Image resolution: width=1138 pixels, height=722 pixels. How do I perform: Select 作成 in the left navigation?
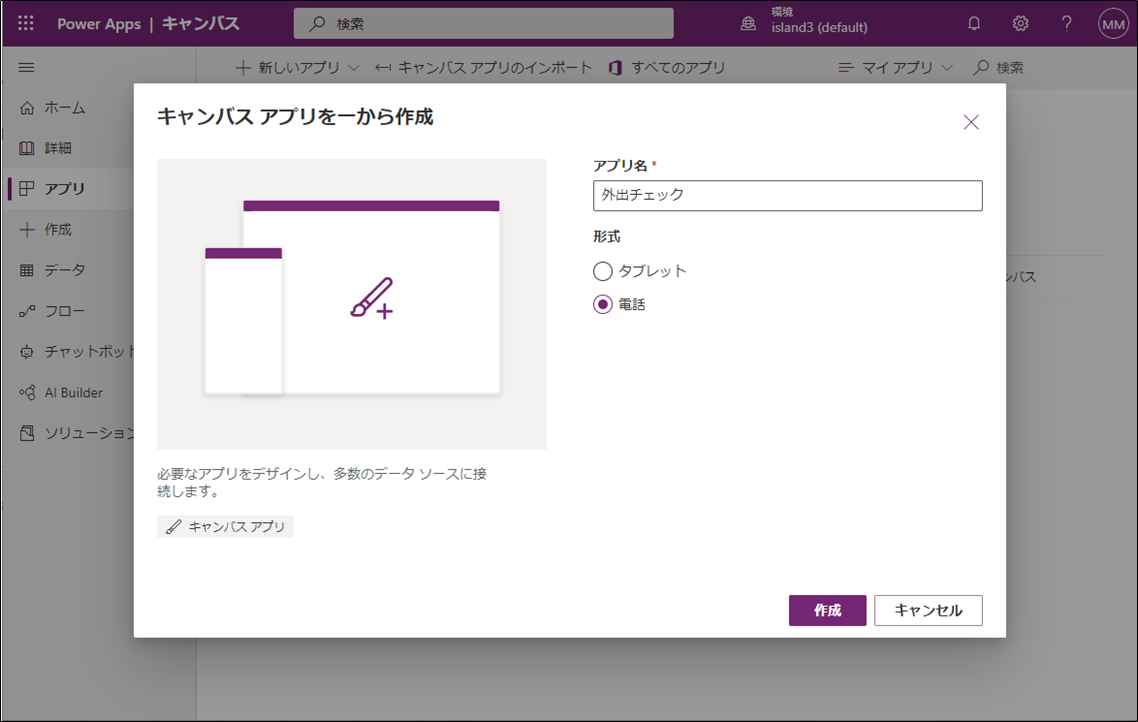pyautogui.click(x=60, y=229)
